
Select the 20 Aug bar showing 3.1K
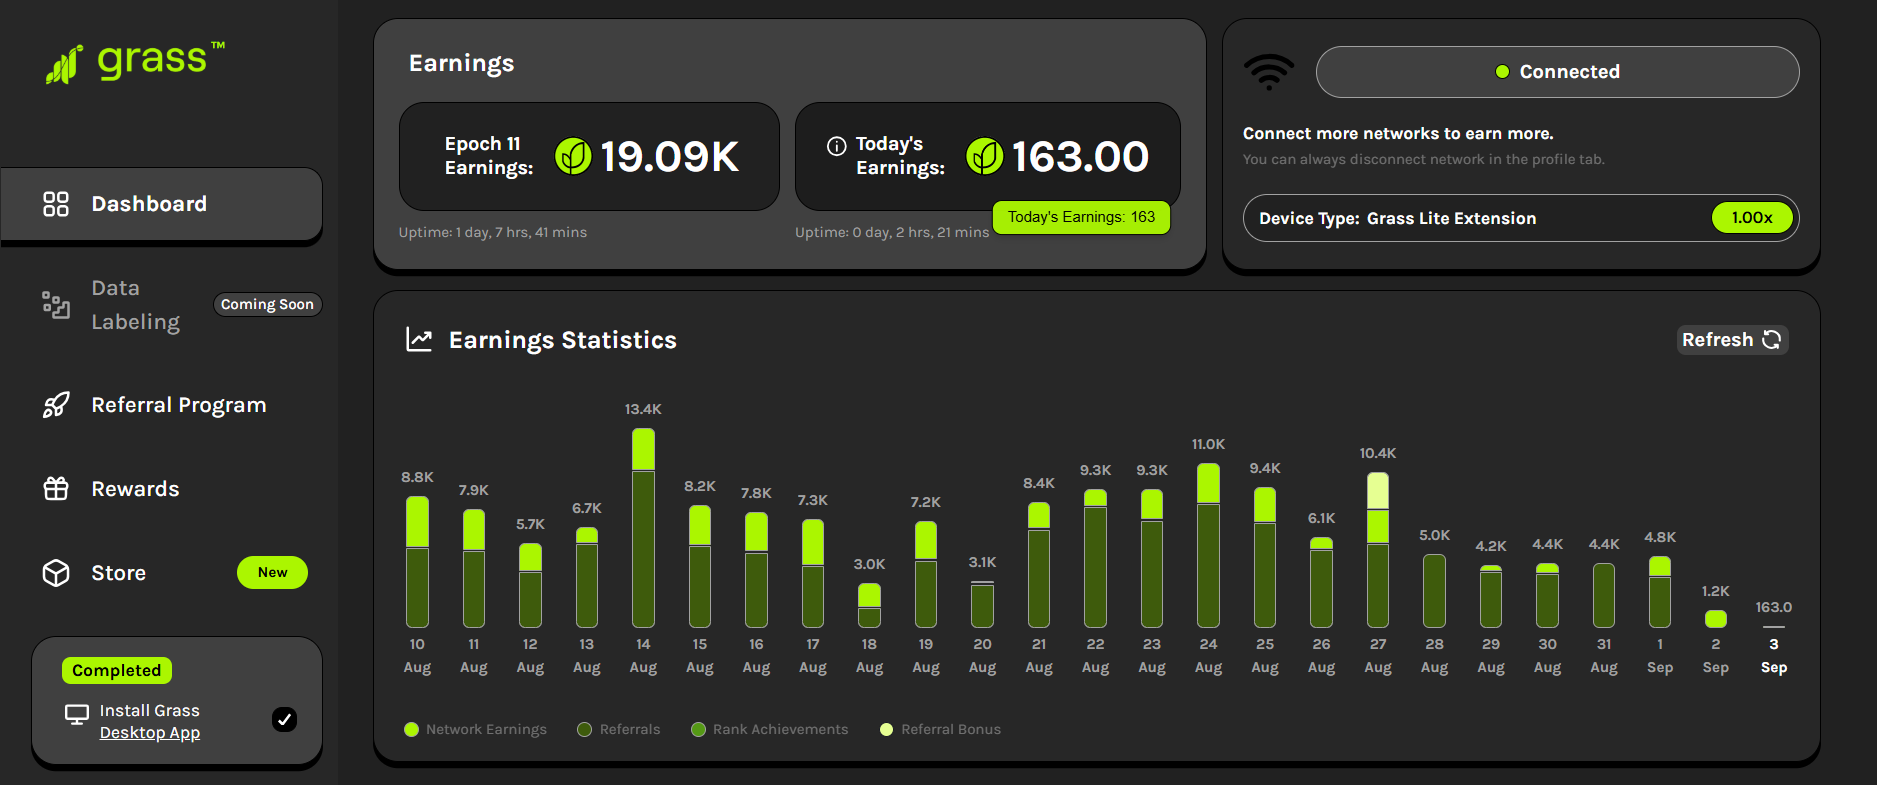click(982, 604)
